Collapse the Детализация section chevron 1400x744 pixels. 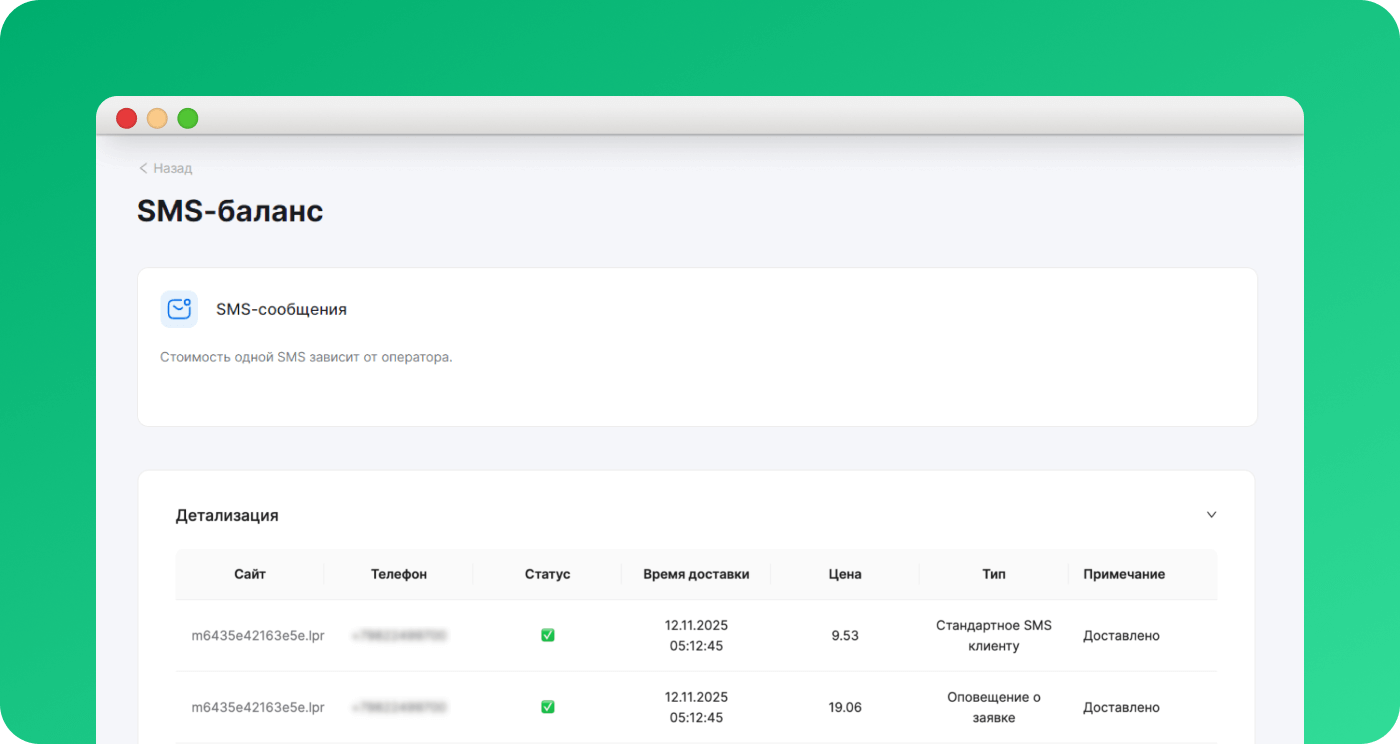tap(1211, 515)
